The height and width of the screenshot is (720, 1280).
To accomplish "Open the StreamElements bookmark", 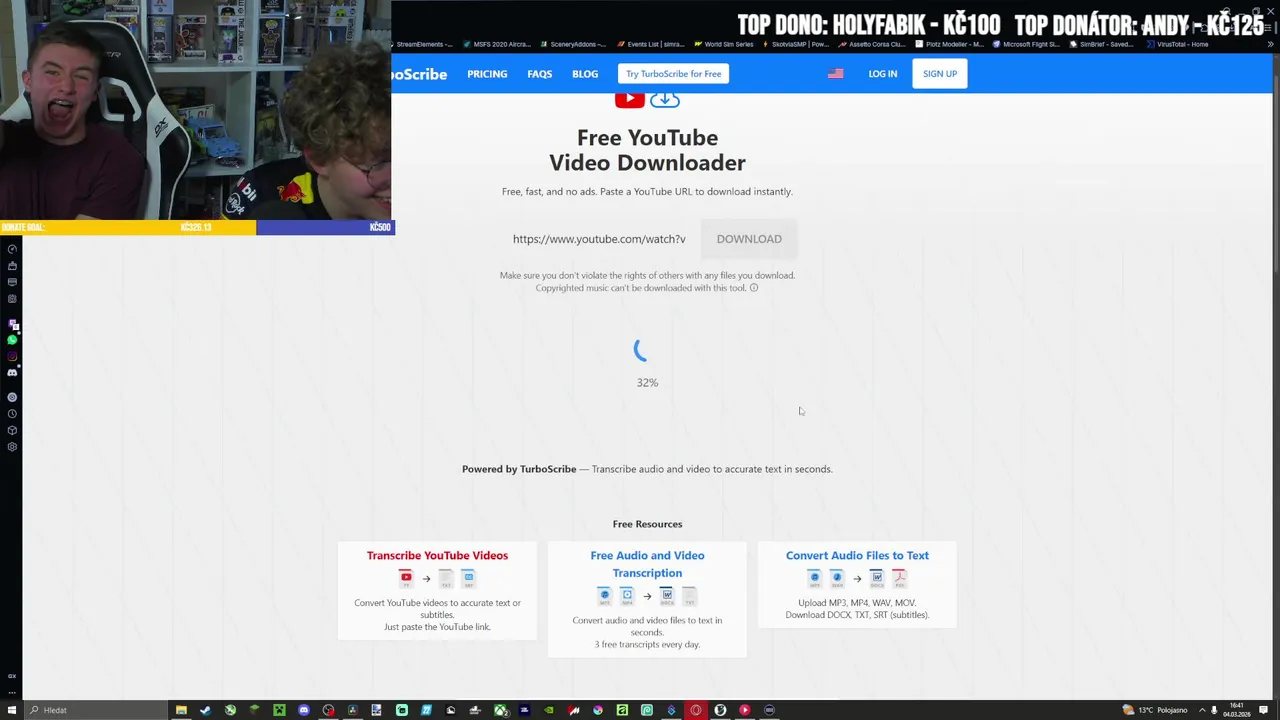I will point(424,44).
